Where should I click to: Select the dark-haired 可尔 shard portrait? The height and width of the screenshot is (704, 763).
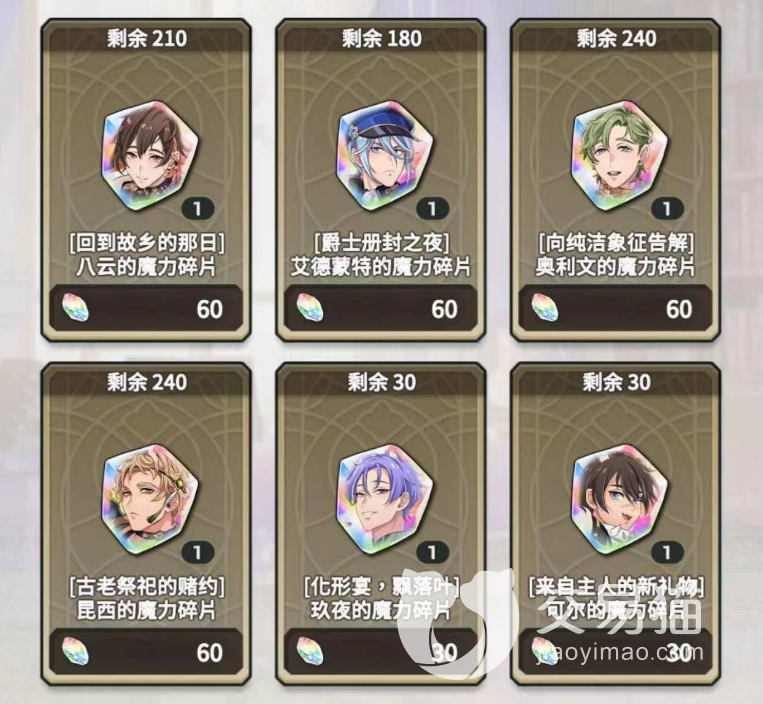coord(619,500)
